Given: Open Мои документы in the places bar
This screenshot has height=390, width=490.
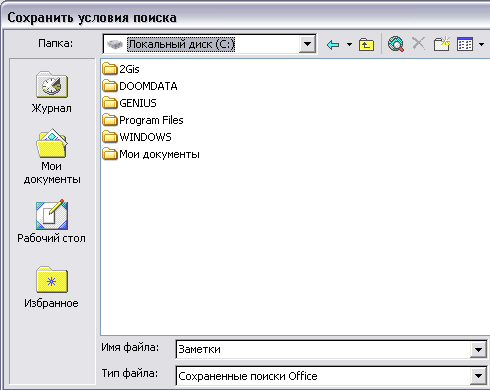Looking at the screenshot, I should point(52,157).
